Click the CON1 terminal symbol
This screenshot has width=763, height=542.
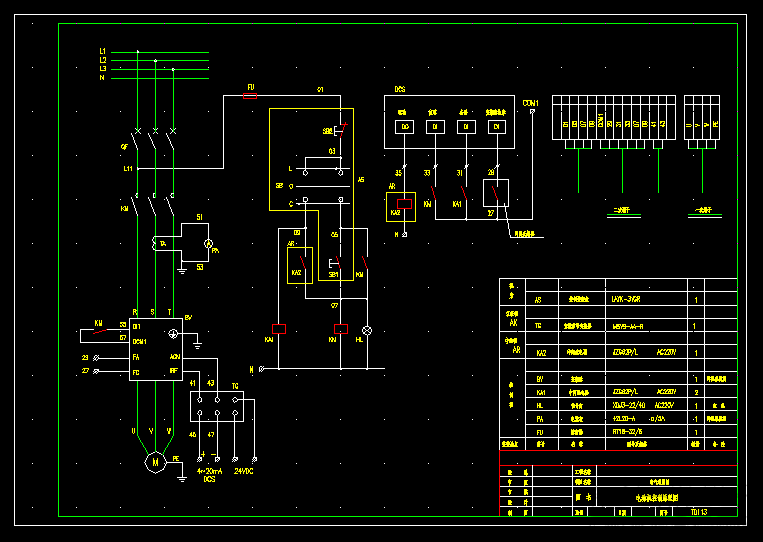click(x=532, y=111)
